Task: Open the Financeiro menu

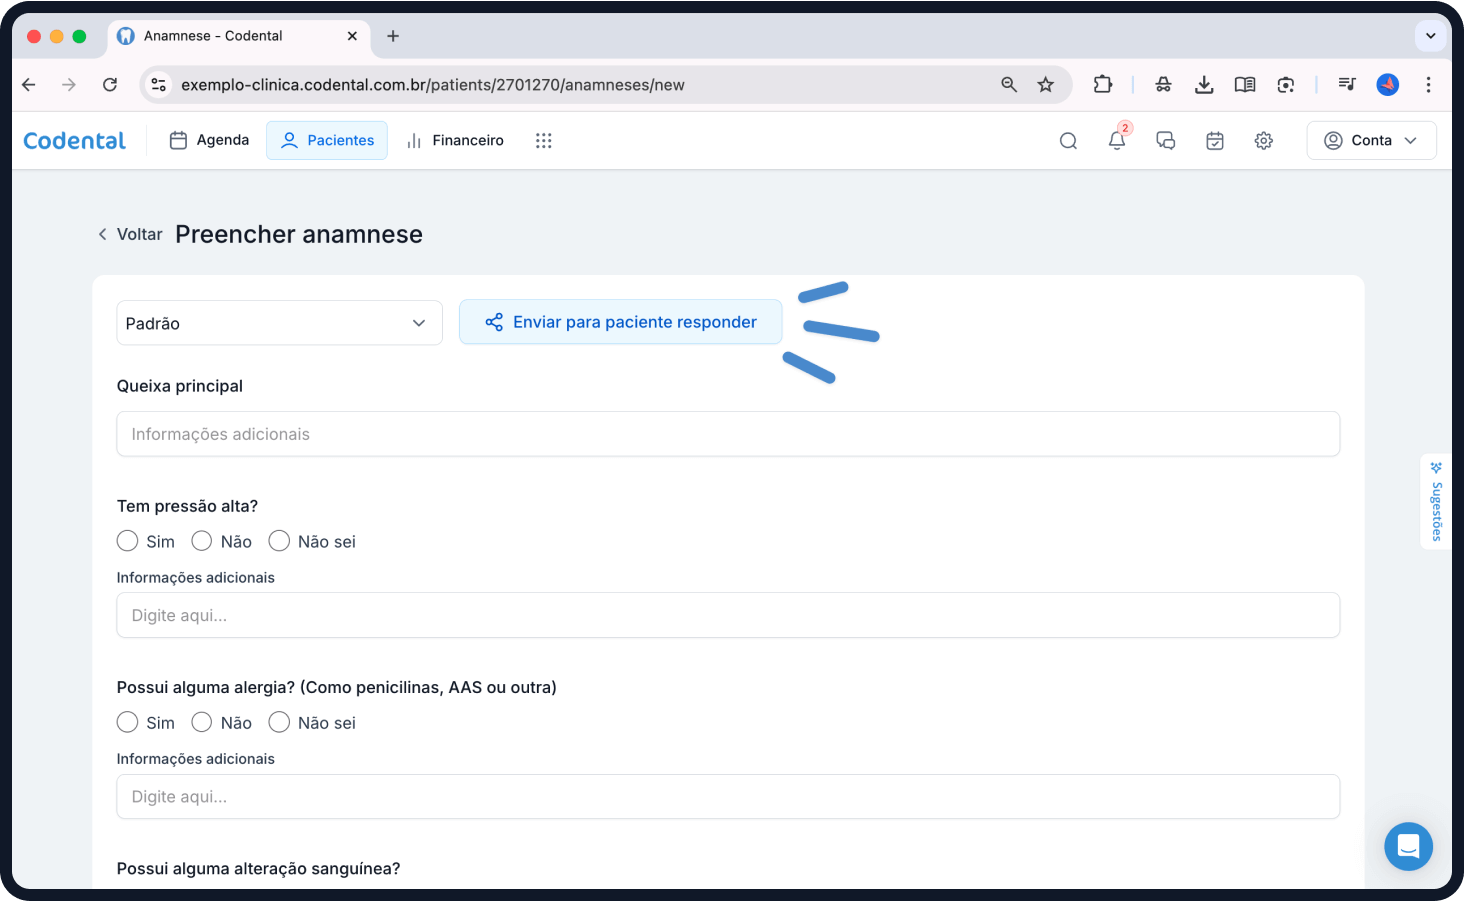Action: [x=455, y=141]
